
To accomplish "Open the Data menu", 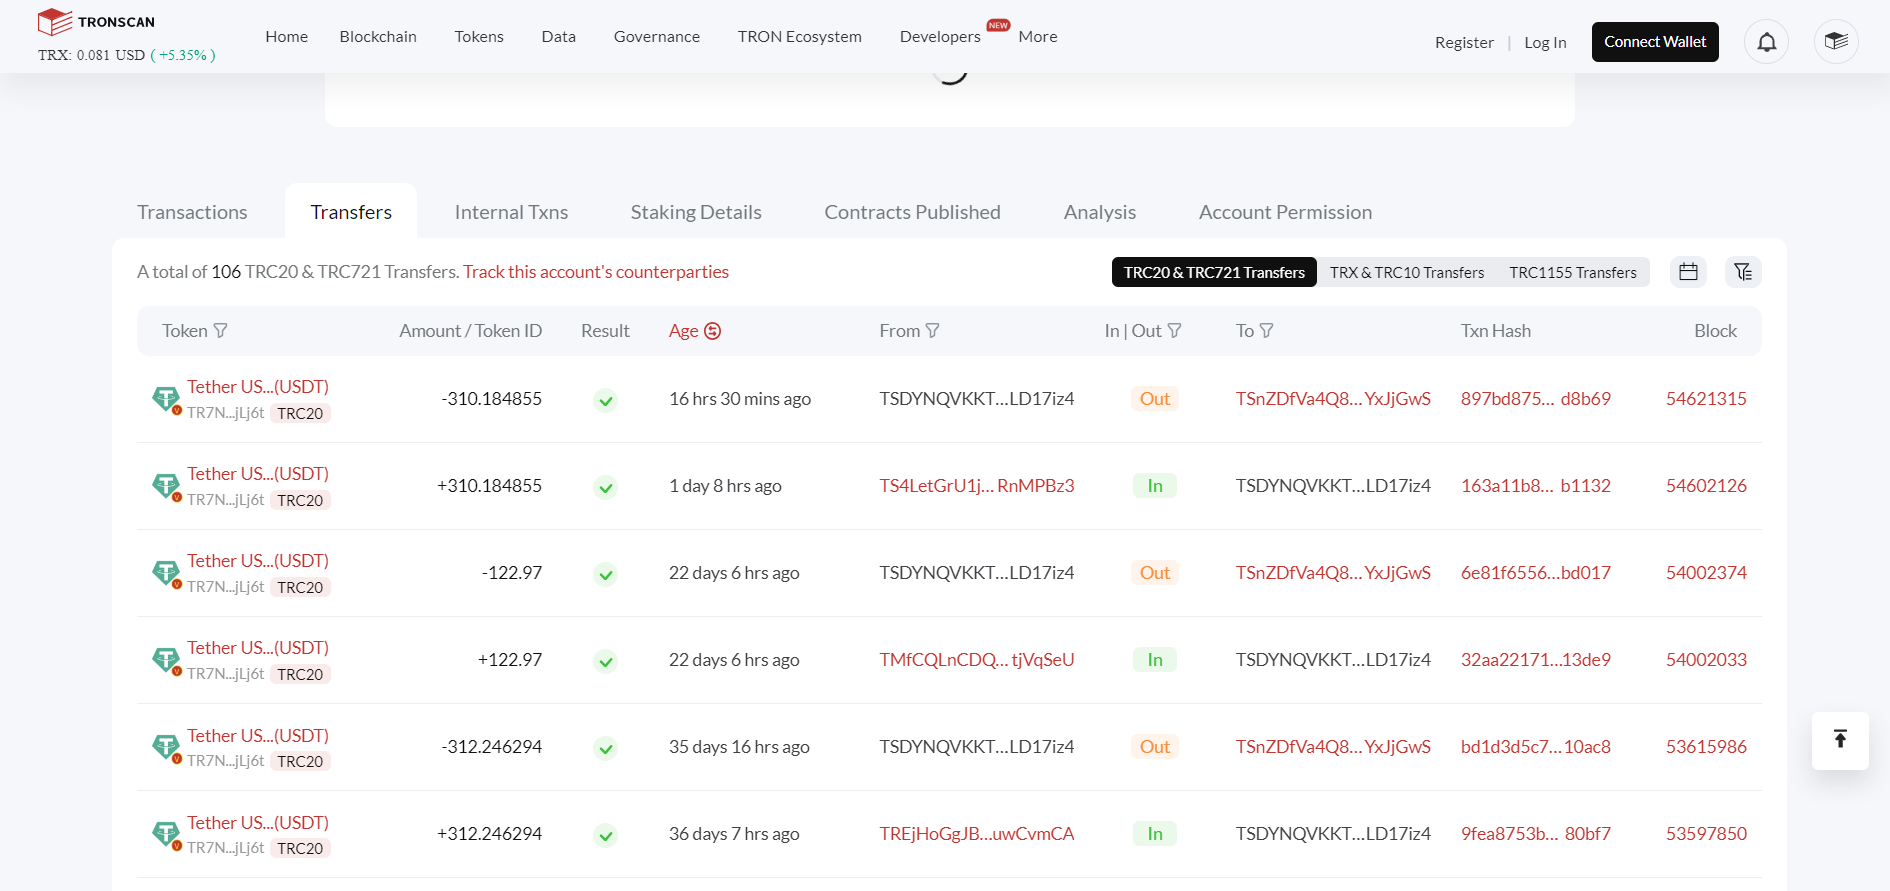I will (x=558, y=37).
